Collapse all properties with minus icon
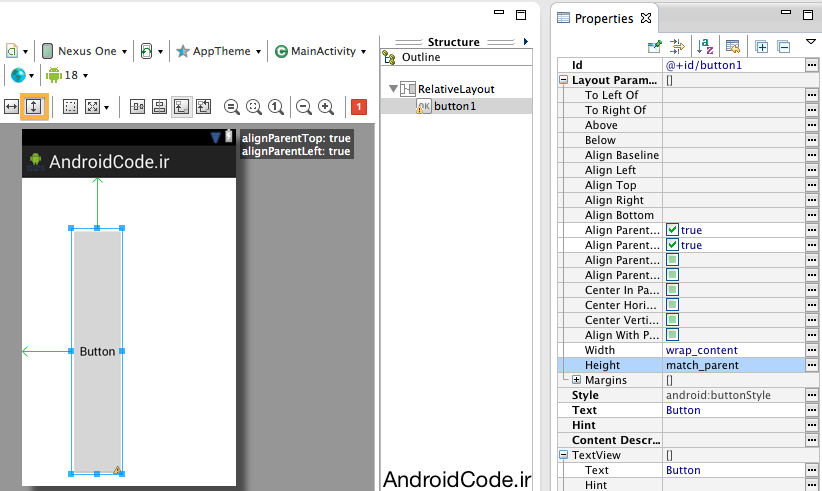Screen dimensions: 822x491 pos(783,46)
